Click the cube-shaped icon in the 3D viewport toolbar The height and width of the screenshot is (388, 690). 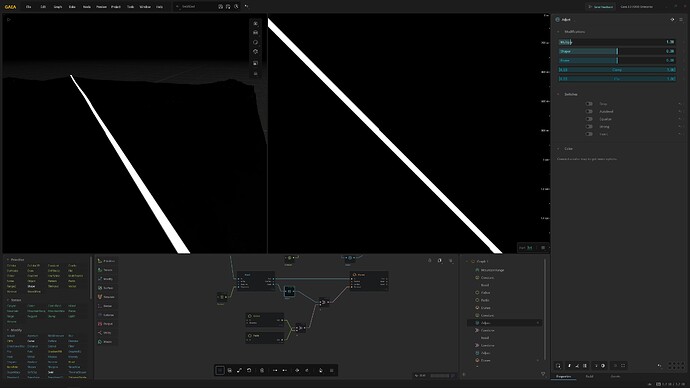pyautogui.click(x=256, y=52)
